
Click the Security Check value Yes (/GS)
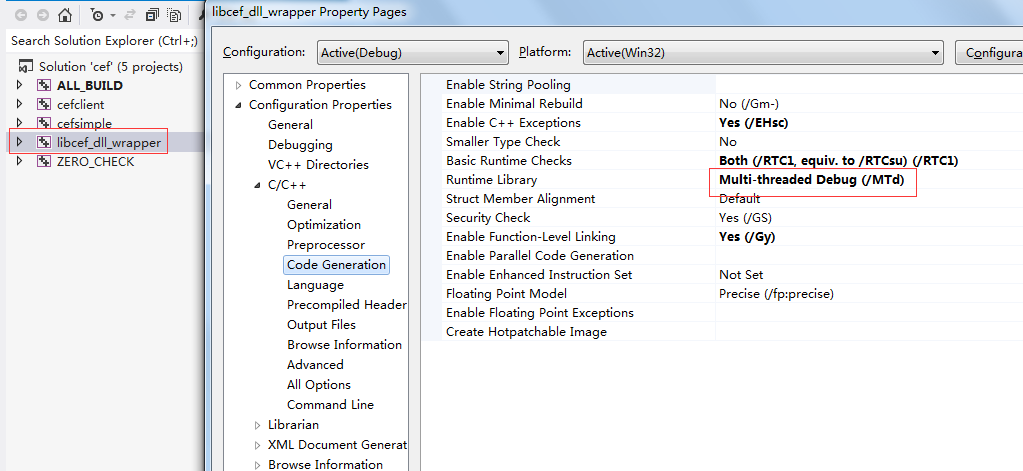[745, 217]
